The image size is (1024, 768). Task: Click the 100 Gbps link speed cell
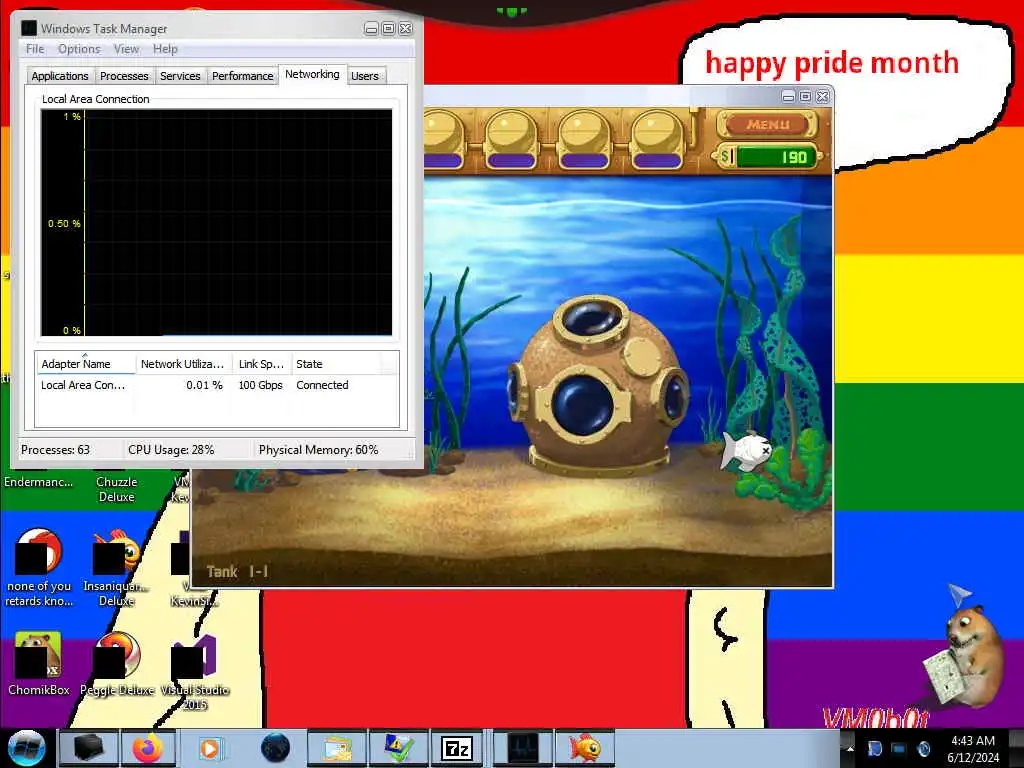click(261, 385)
